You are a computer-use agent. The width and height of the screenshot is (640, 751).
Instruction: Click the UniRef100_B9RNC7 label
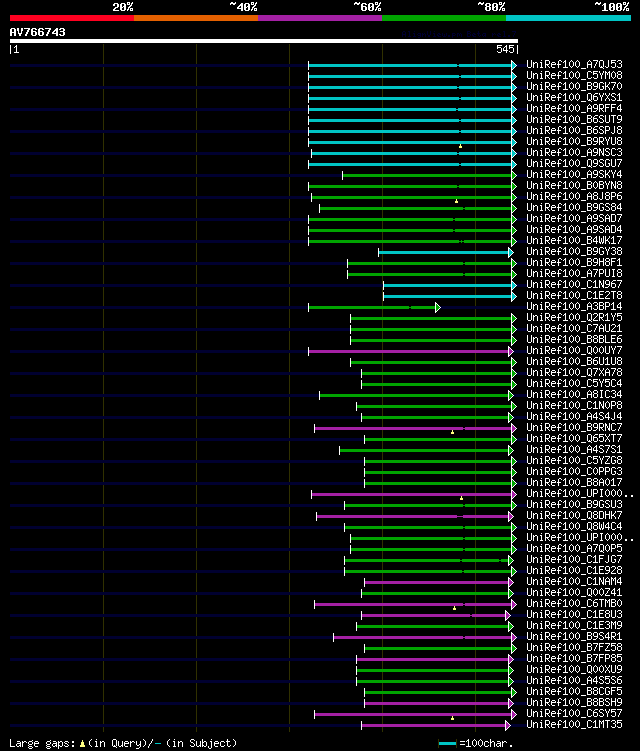[574, 428]
